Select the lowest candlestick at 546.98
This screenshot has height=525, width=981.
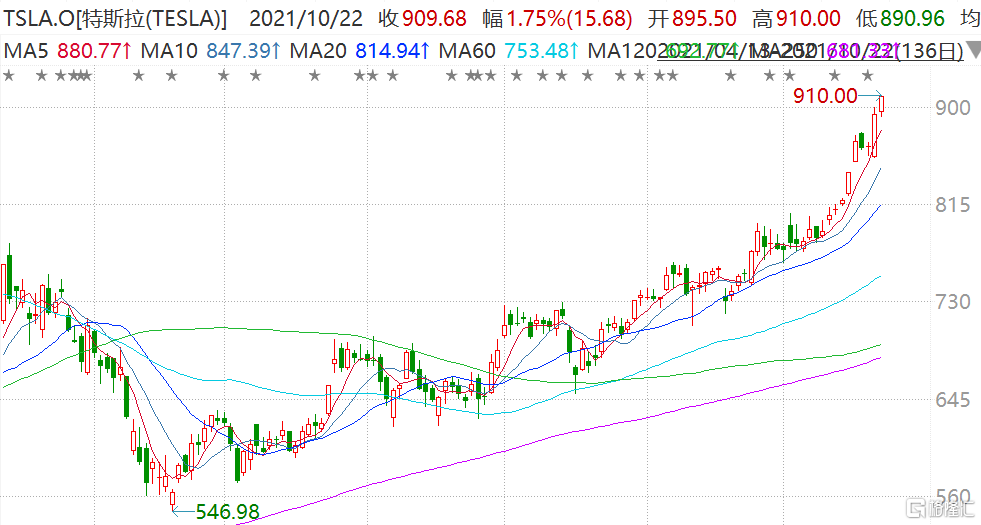coord(173,499)
